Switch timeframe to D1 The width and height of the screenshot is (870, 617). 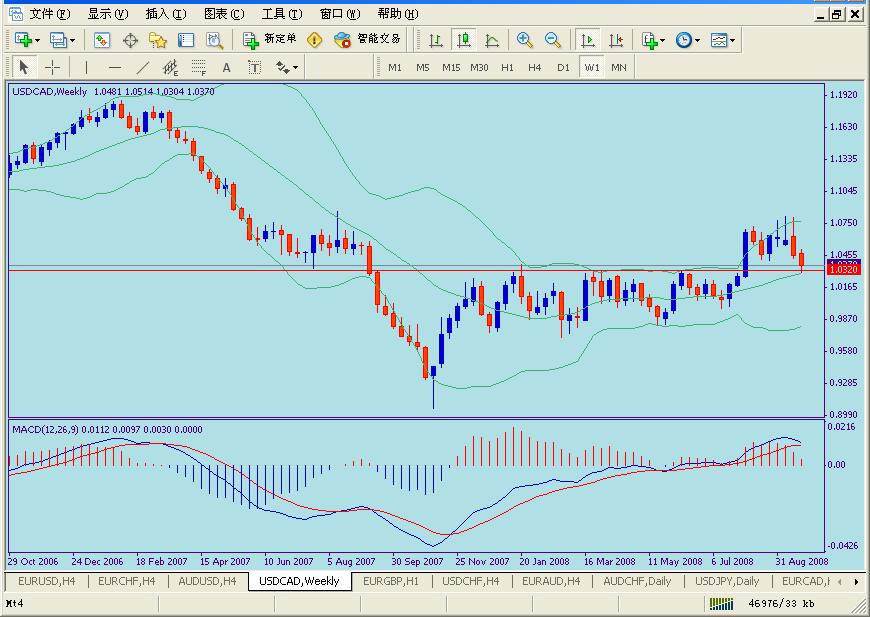(x=563, y=67)
